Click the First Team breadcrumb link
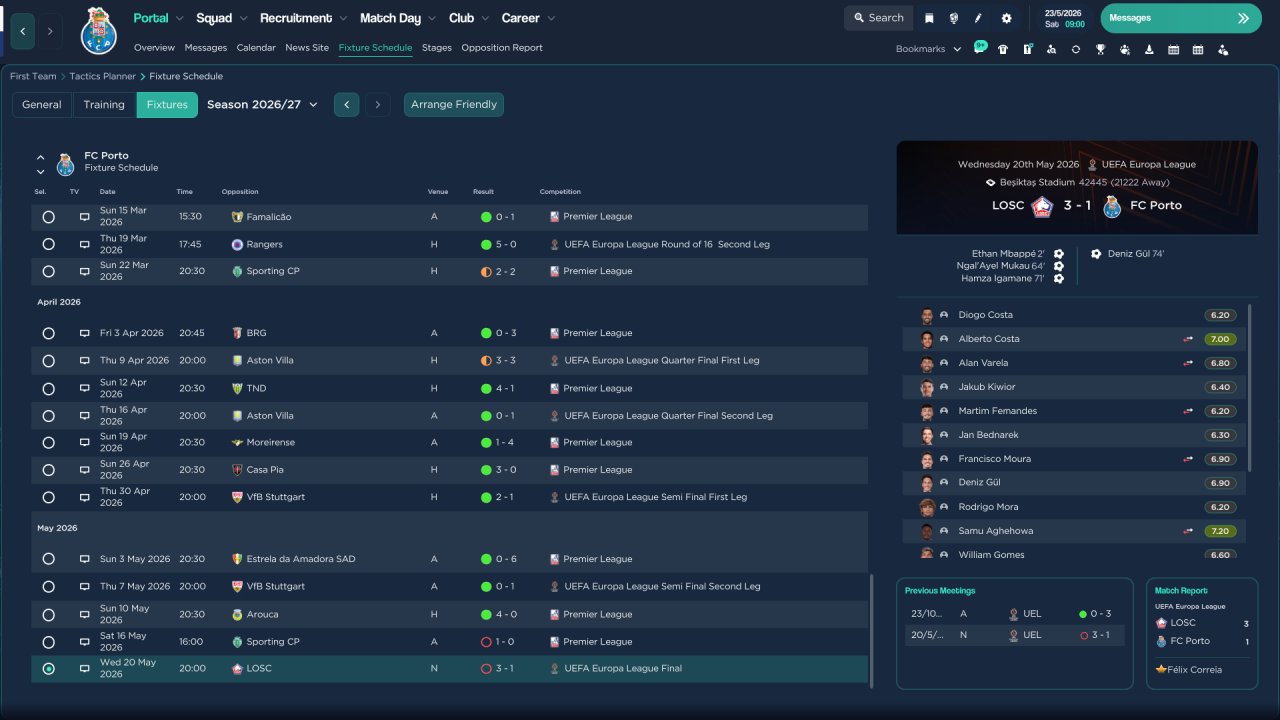This screenshot has height=720, width=1280. pyautogui.click(x=33, y=76)
